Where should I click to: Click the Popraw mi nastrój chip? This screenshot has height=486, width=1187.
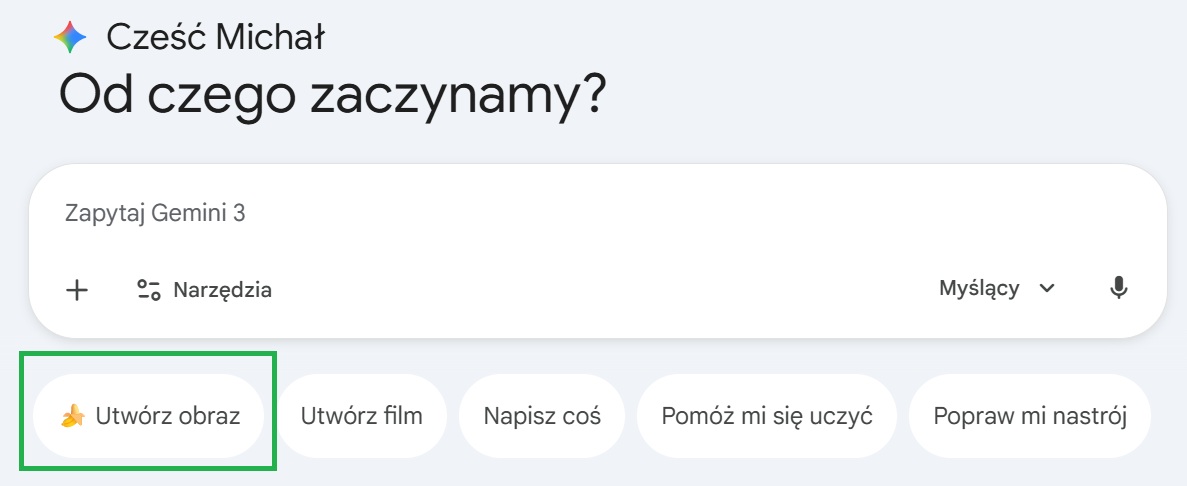click(x=1030, y=416)
